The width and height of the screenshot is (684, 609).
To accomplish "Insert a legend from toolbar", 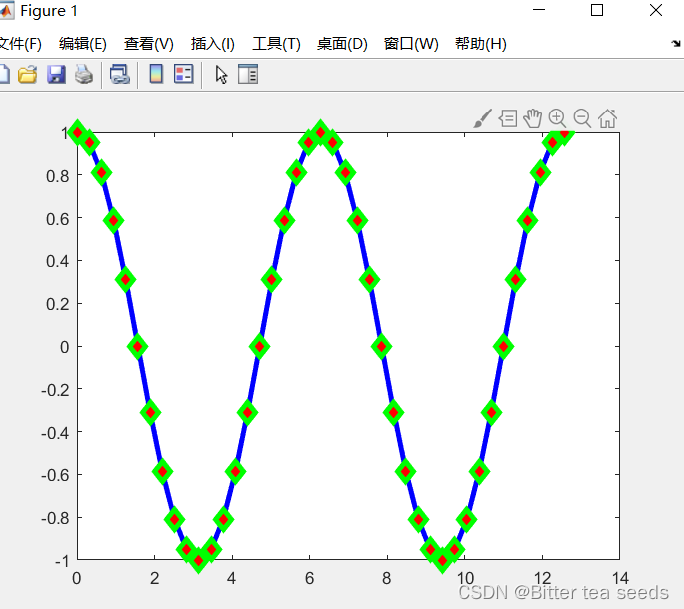I will [184, 74].
